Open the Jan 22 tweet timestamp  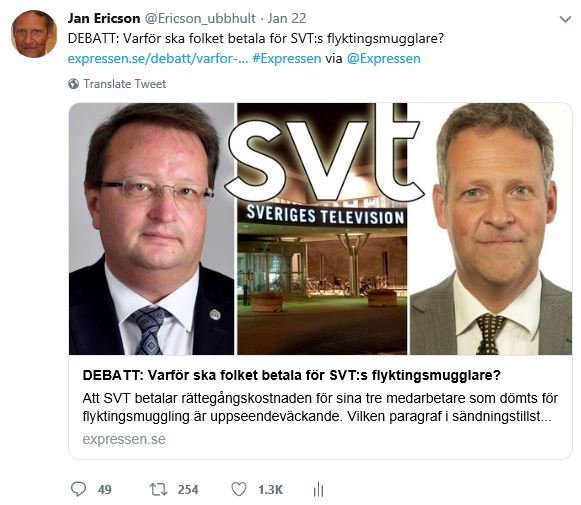coord(287,18)
